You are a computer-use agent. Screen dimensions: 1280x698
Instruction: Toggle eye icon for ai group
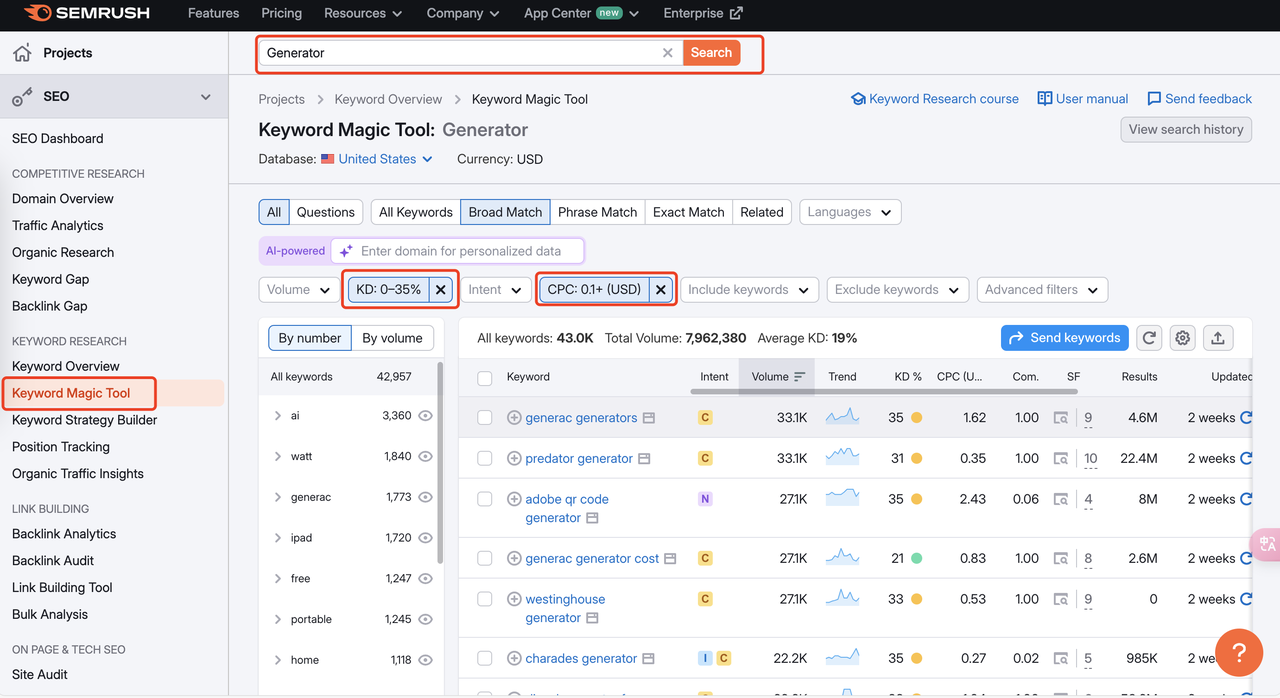coord(425,415)
